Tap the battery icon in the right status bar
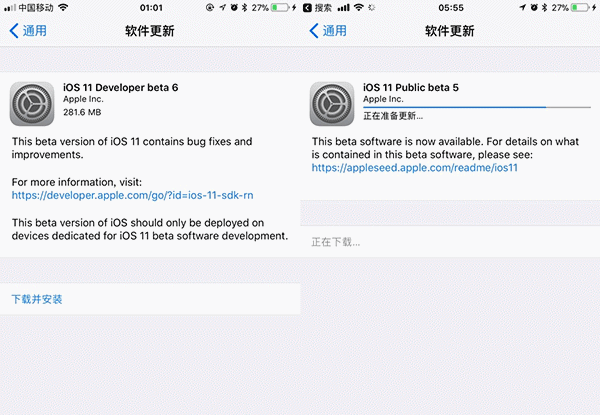This screenshot has width=600, height=415. pyautogui.click(x=586, y=8)
